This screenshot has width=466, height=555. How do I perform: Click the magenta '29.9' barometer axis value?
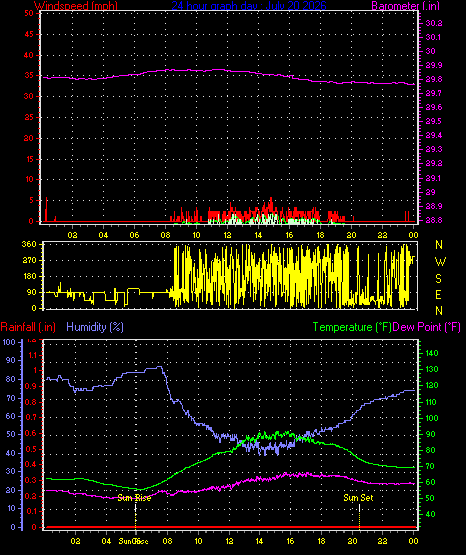click(434, 65)
